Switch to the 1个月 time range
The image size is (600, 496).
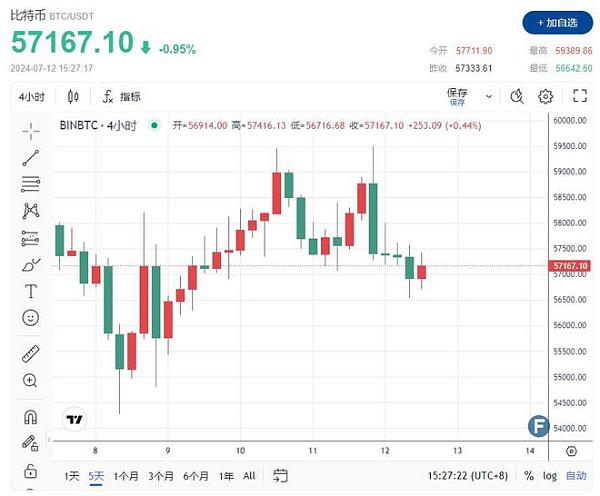(126, 476)
